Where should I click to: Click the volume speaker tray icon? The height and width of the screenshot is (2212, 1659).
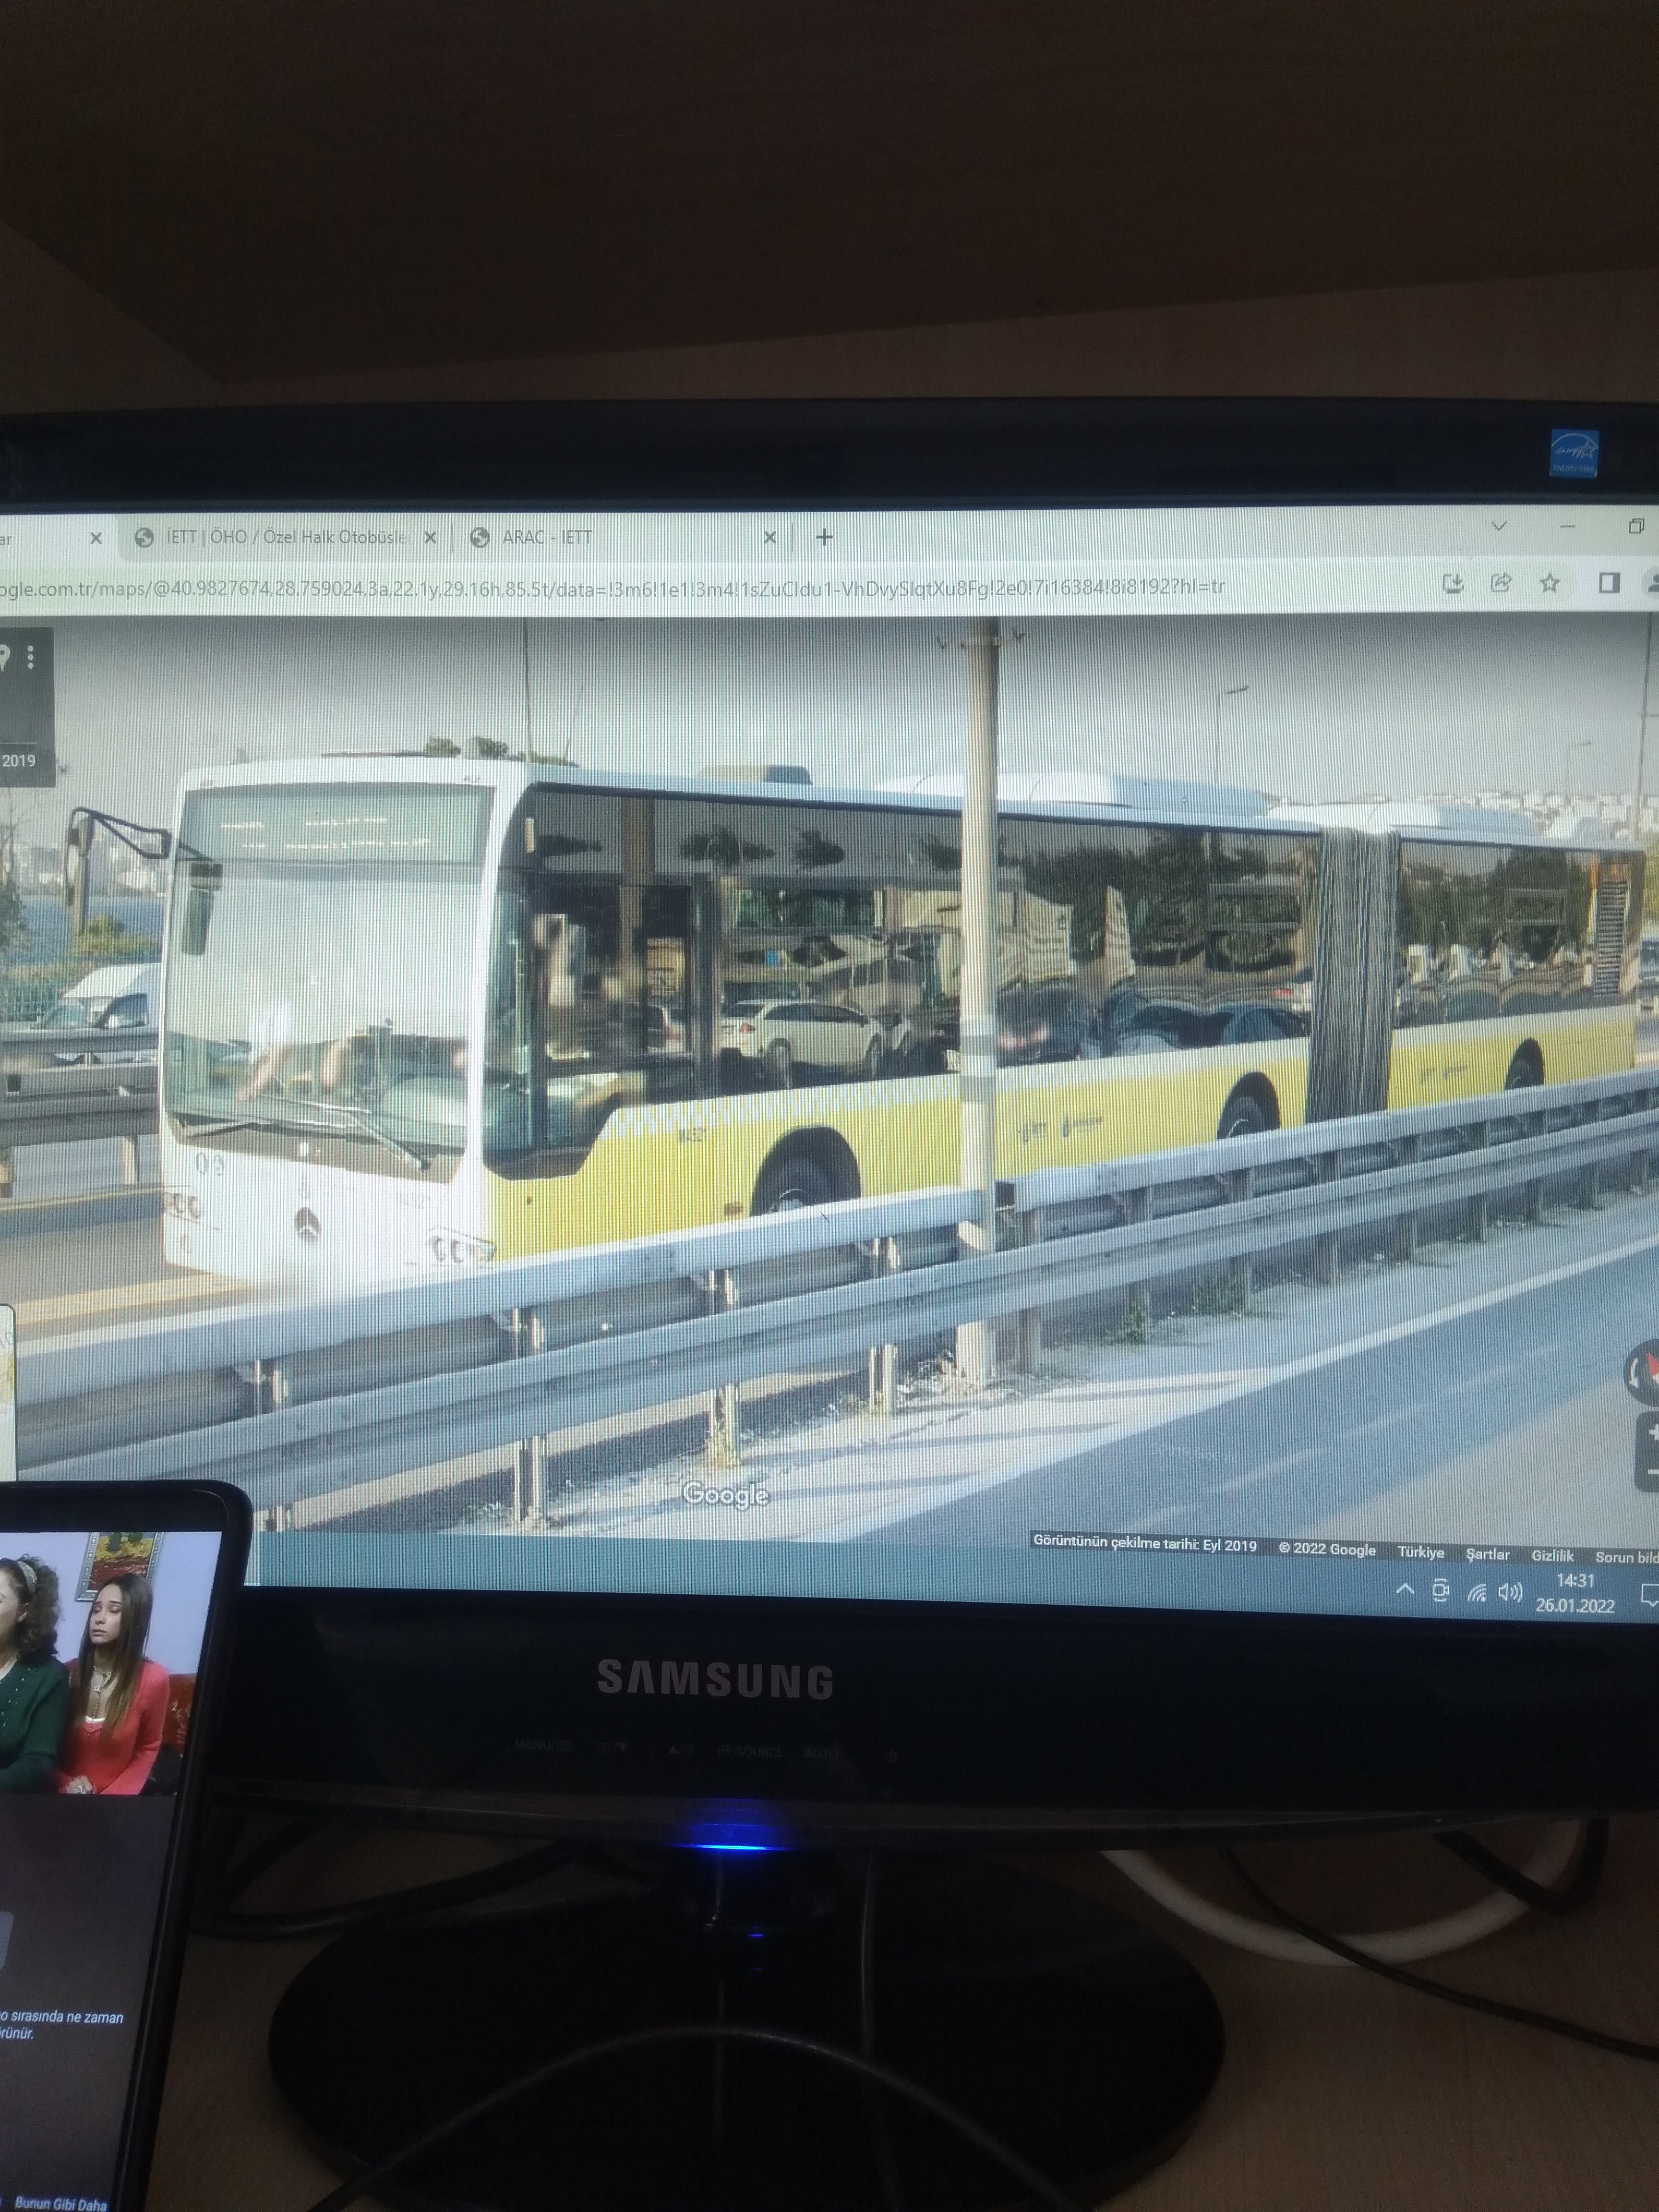[x=1510, y=1592]
